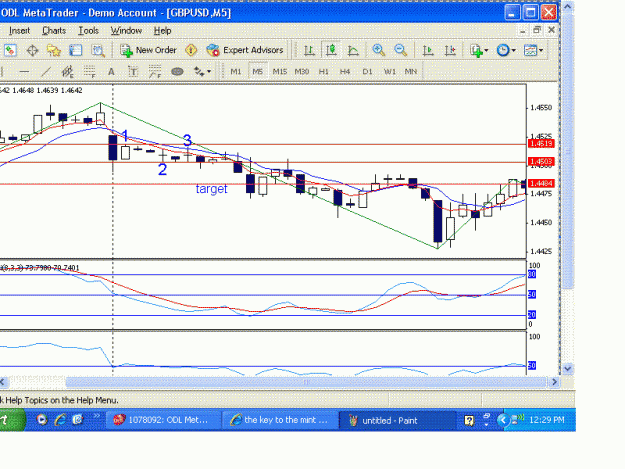Restore the inner chart window
Screen dimensions: 625x469
[x=537, y=30]
